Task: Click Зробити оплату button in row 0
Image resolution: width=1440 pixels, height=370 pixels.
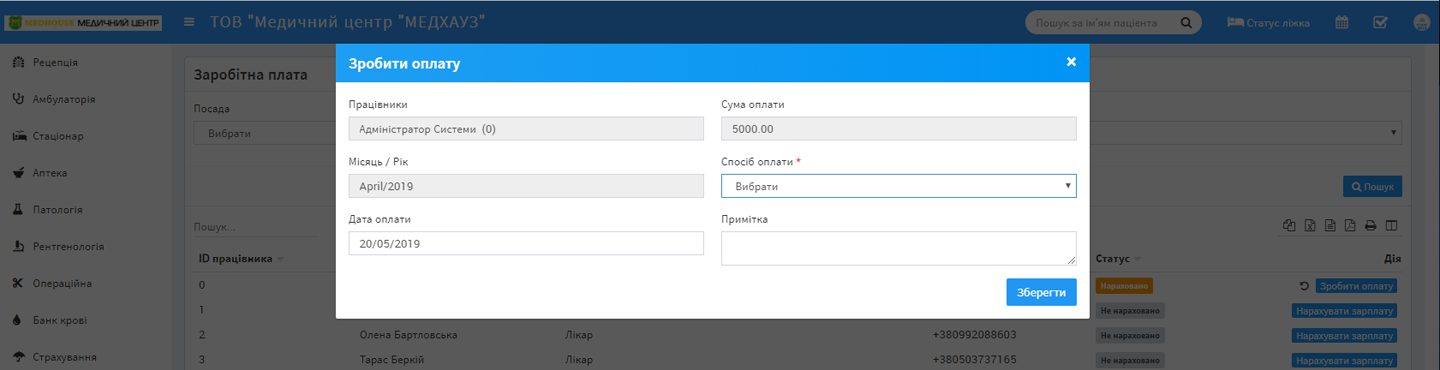Action: 1355,286
